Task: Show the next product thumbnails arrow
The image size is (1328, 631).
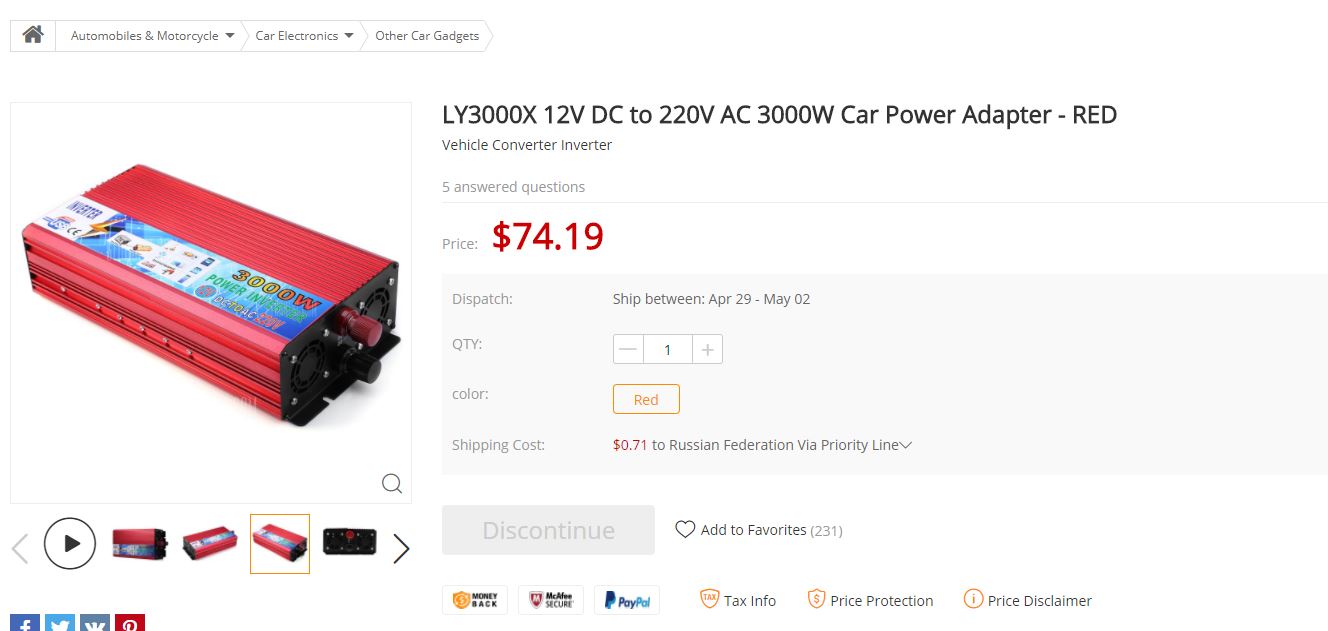Action: [401, 548]
